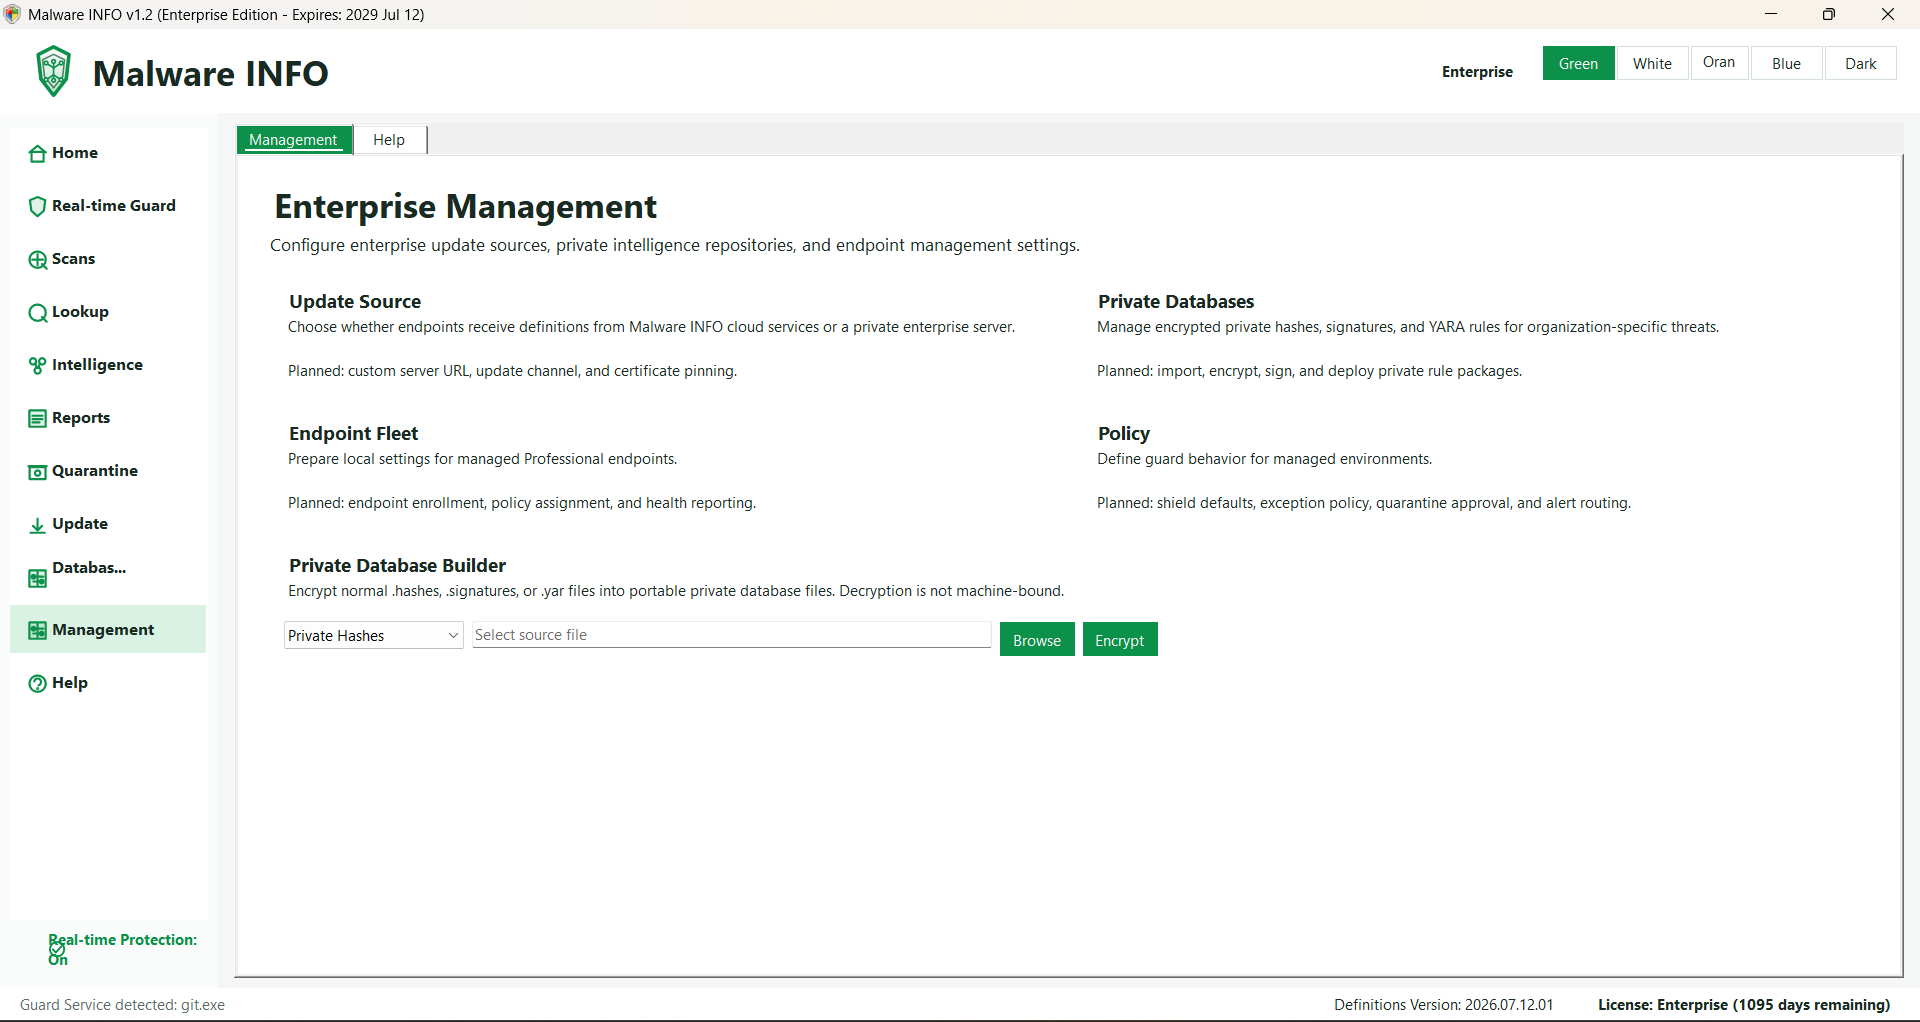This screenshot has height=1022, width=1920.
Task: Click the Intelligence icon in sidebar
Action: 37,366
